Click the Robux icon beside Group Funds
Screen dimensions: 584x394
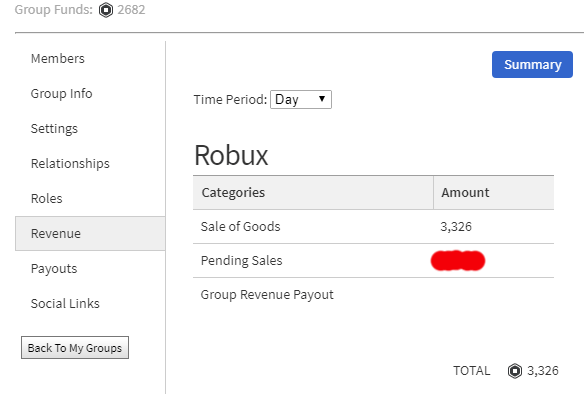pyautogui.click(x=106, y=10)
